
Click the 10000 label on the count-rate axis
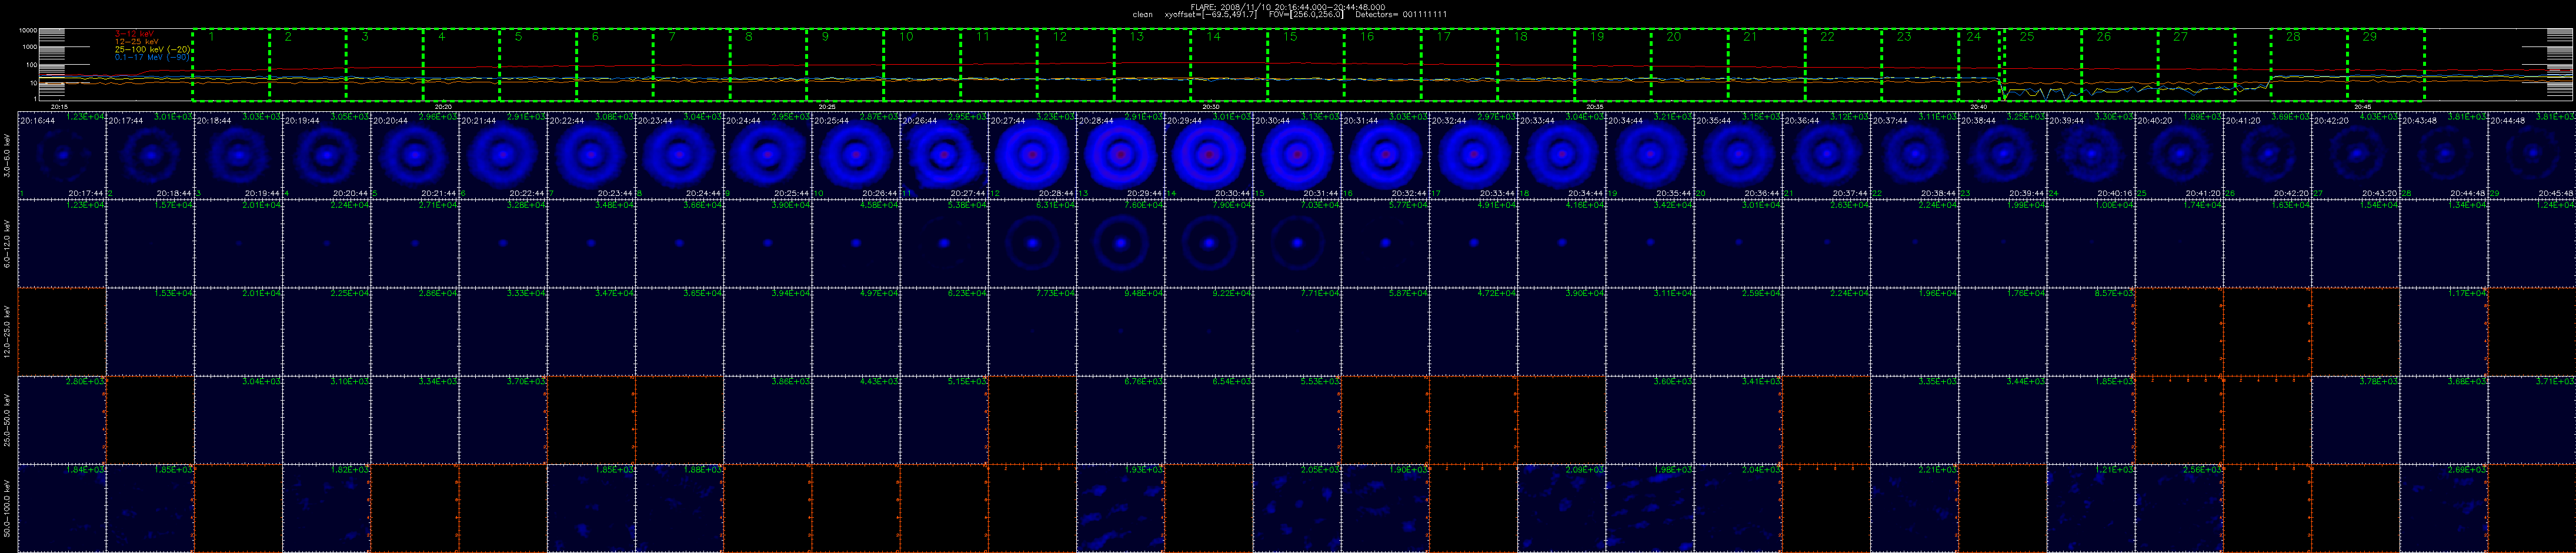coord(28,31)
